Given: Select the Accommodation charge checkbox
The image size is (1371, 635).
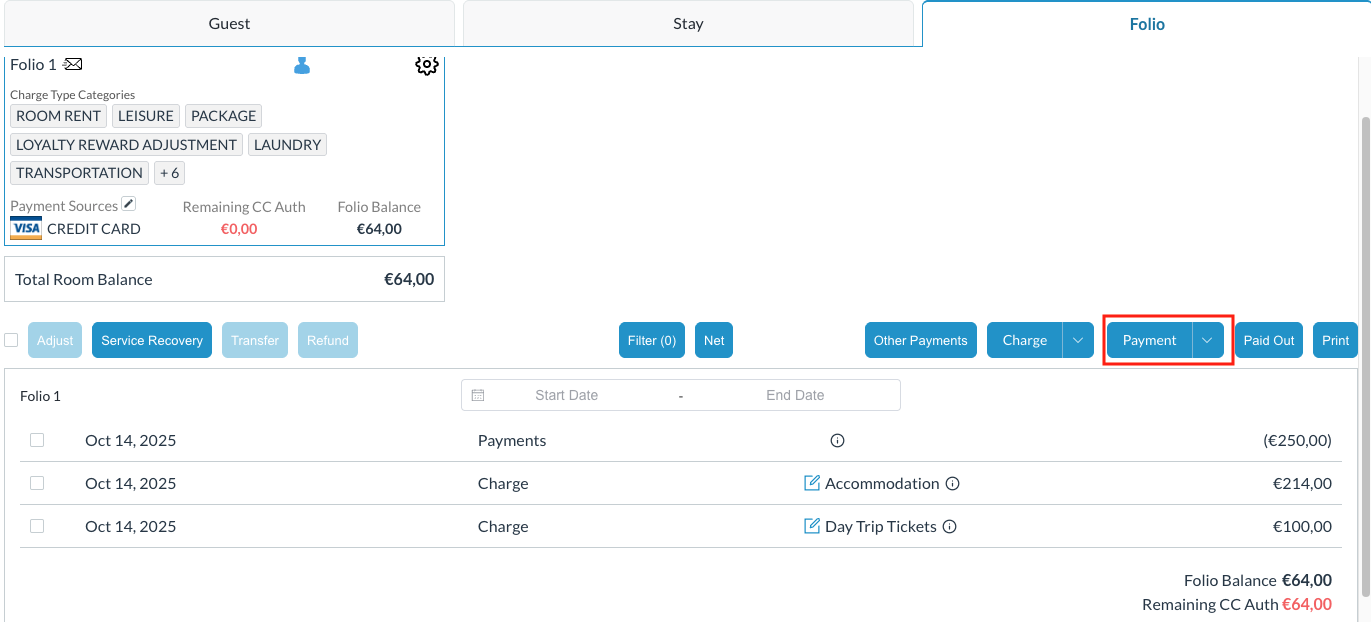Looking at the screenshot, I should (37, 483).
